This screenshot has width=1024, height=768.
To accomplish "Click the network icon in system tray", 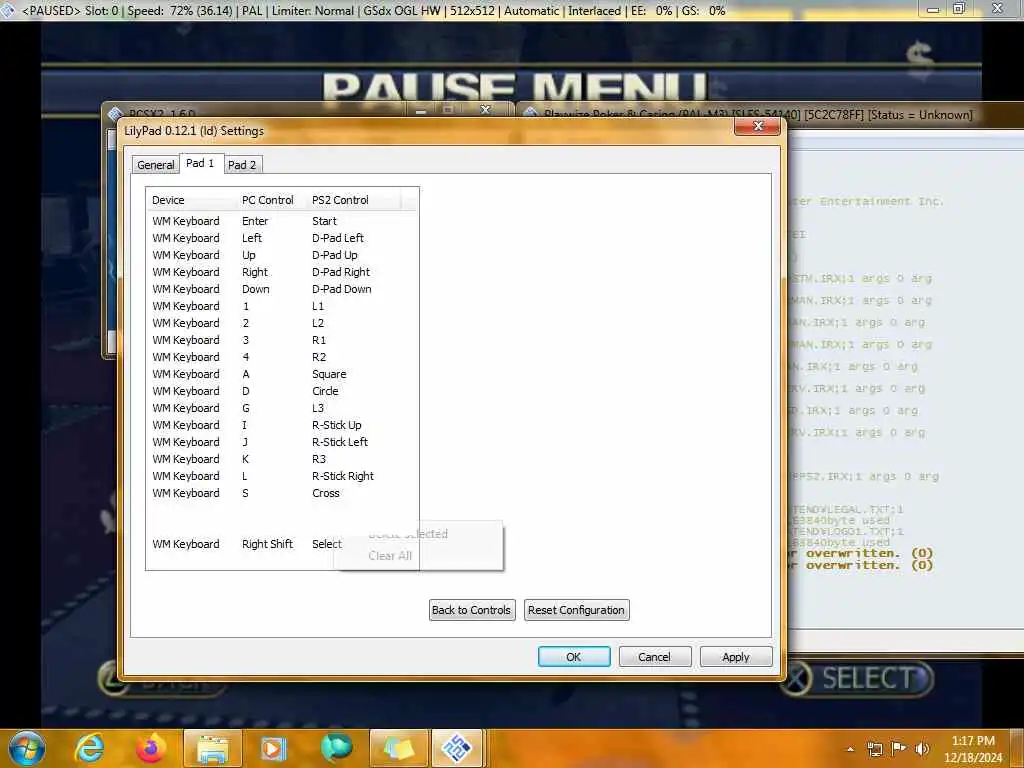I will (874, 749).
